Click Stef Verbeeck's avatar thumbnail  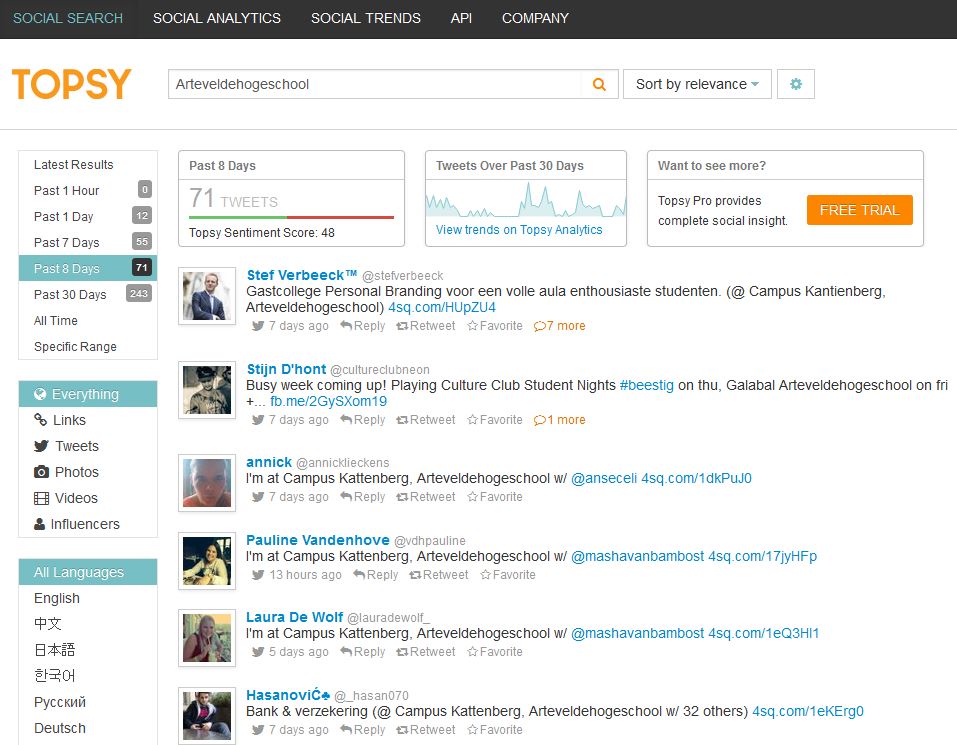207,296
